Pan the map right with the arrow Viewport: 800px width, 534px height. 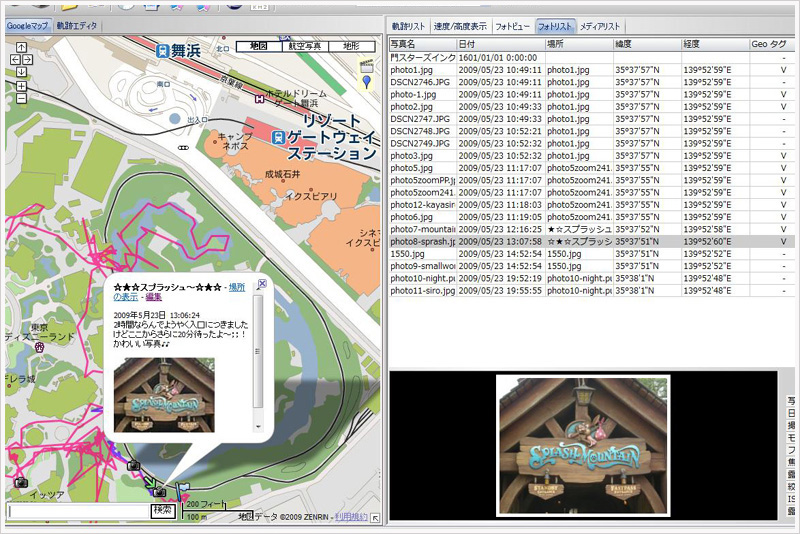(28, 60)
